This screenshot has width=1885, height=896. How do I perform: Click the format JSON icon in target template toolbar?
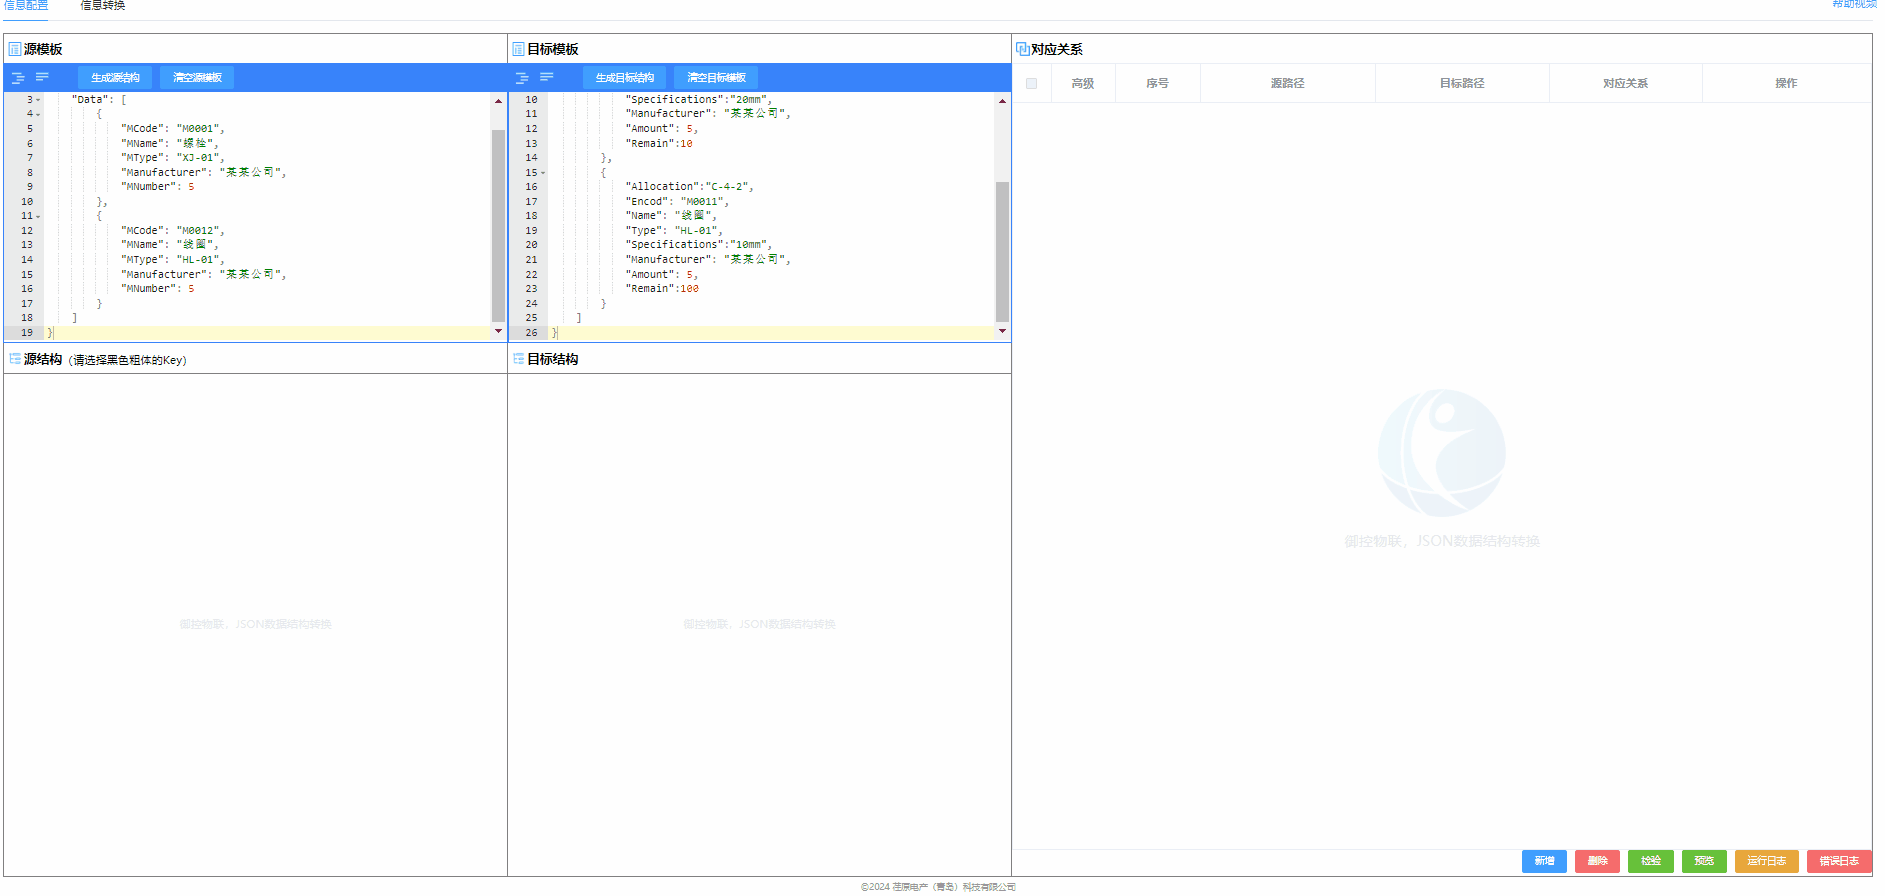tap(522, 77)
